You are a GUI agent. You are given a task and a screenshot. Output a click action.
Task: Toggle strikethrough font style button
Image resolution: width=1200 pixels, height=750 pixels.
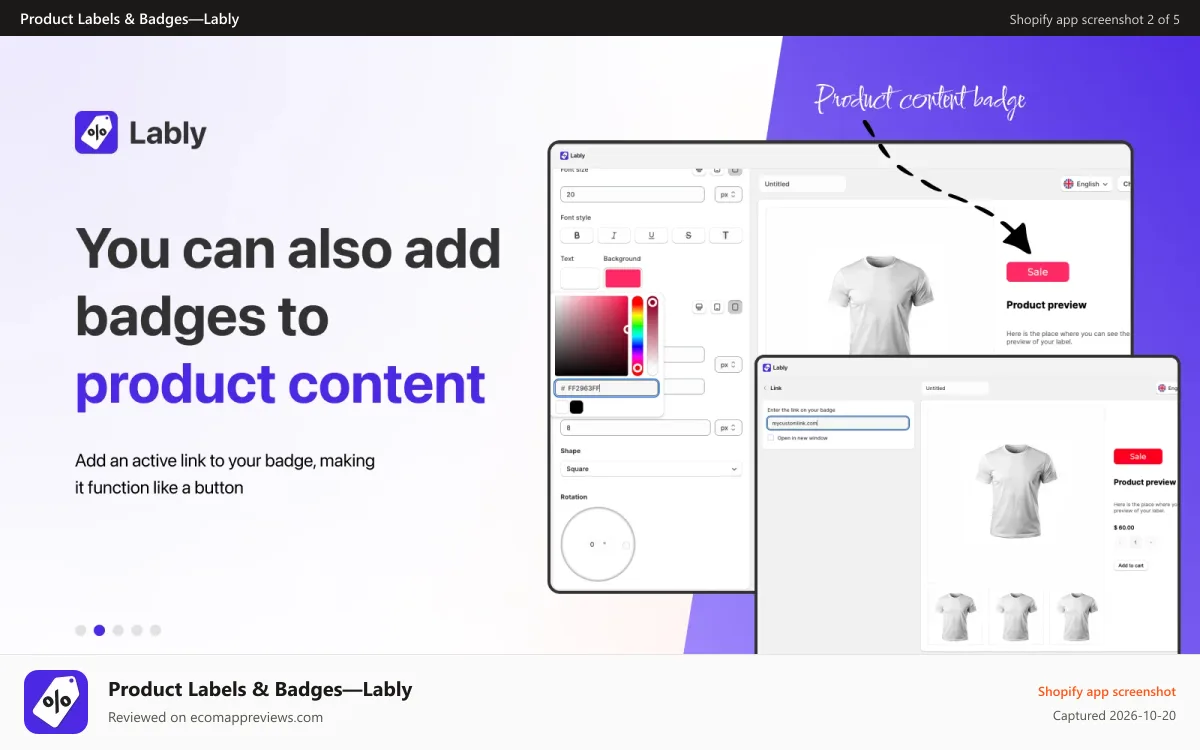688,235
